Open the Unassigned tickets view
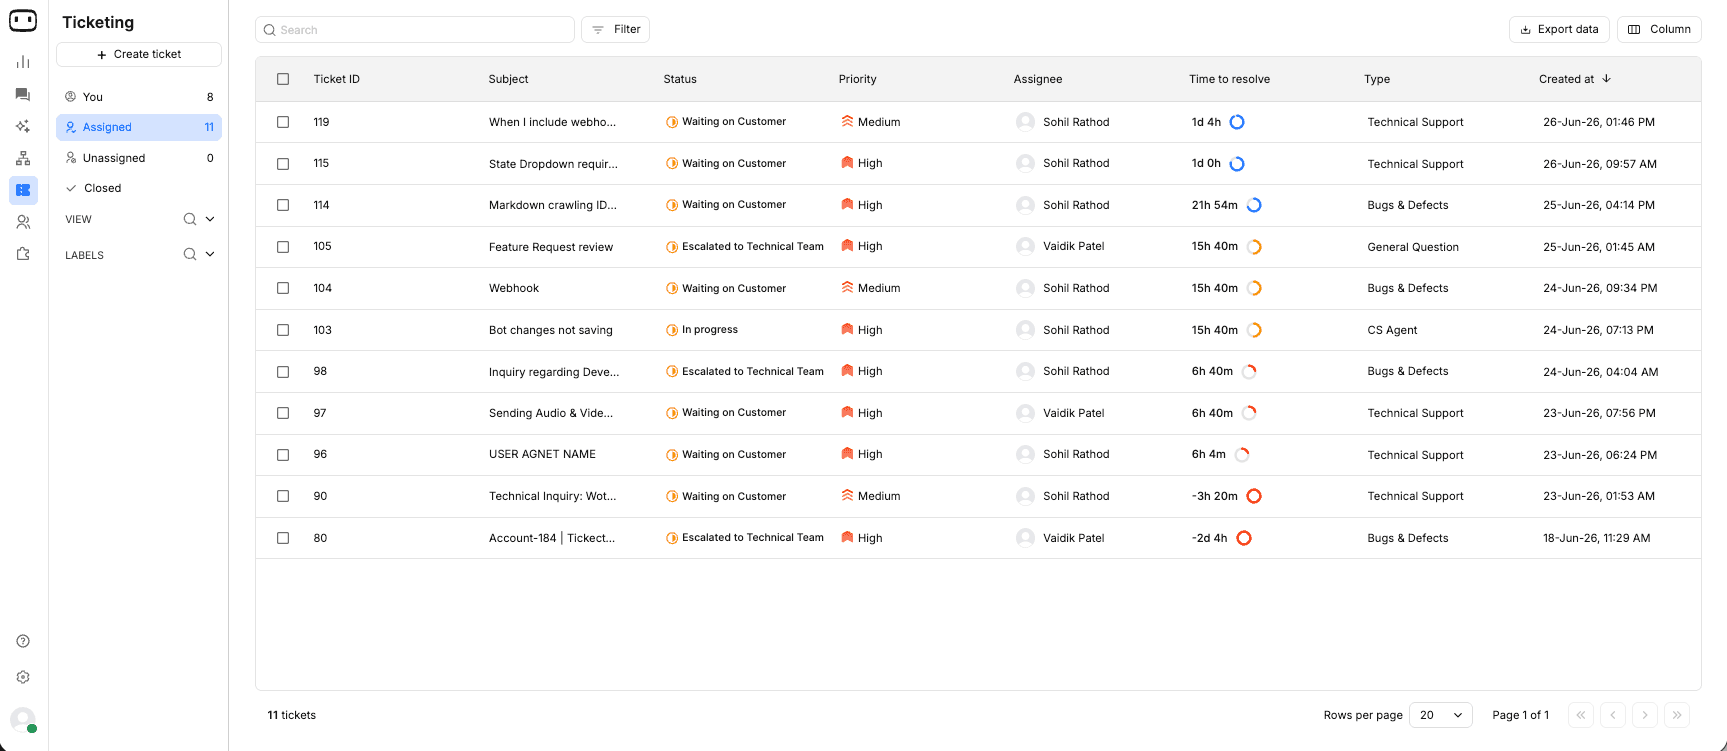Screen dimensions: 1727x751 coord(139,158)
